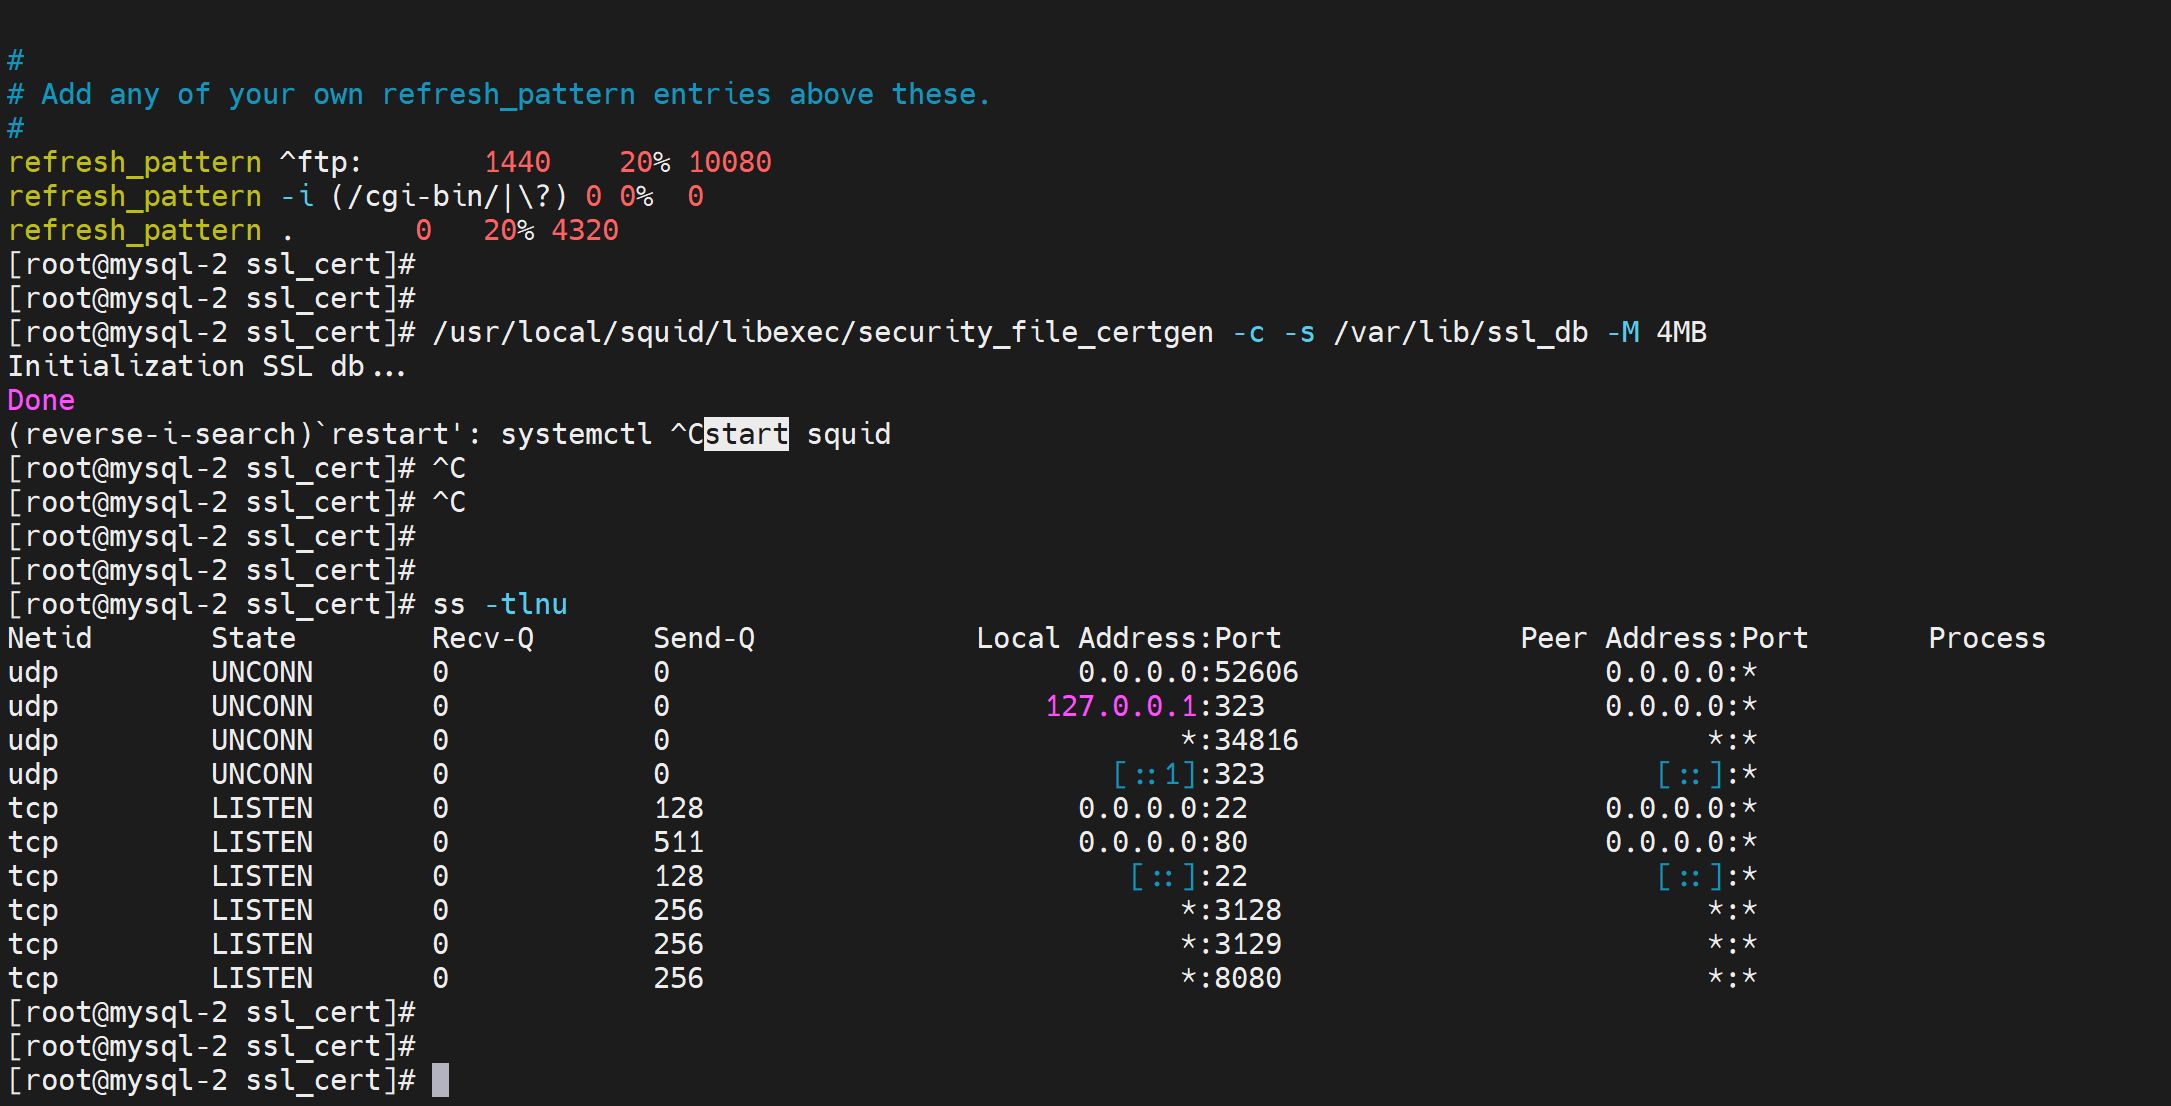Click the 'Initialization SSL db...' output line
Screen dimensions: 2171x1106
(206, 366)
